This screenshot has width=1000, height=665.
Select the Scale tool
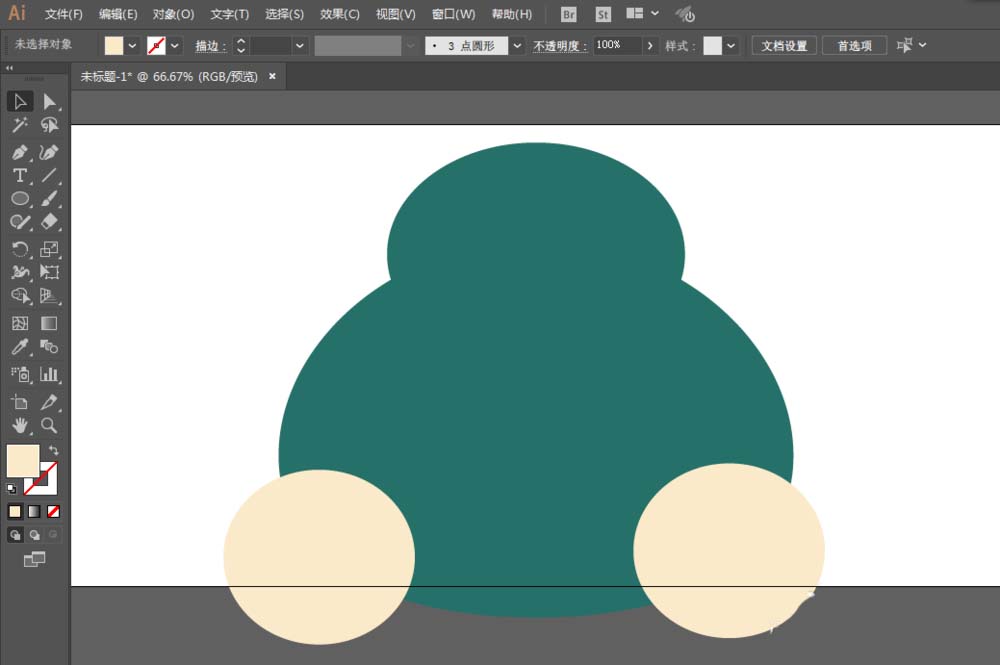tap(49, 249)
